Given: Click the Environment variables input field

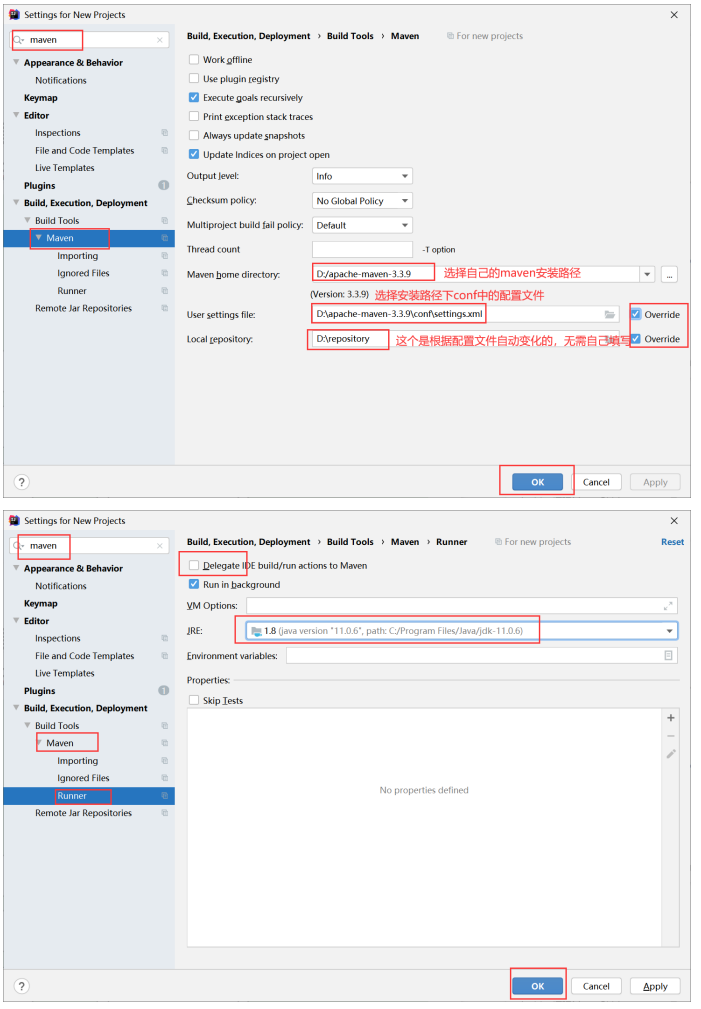Looking at the screenshot, I should tap(481, 655).
